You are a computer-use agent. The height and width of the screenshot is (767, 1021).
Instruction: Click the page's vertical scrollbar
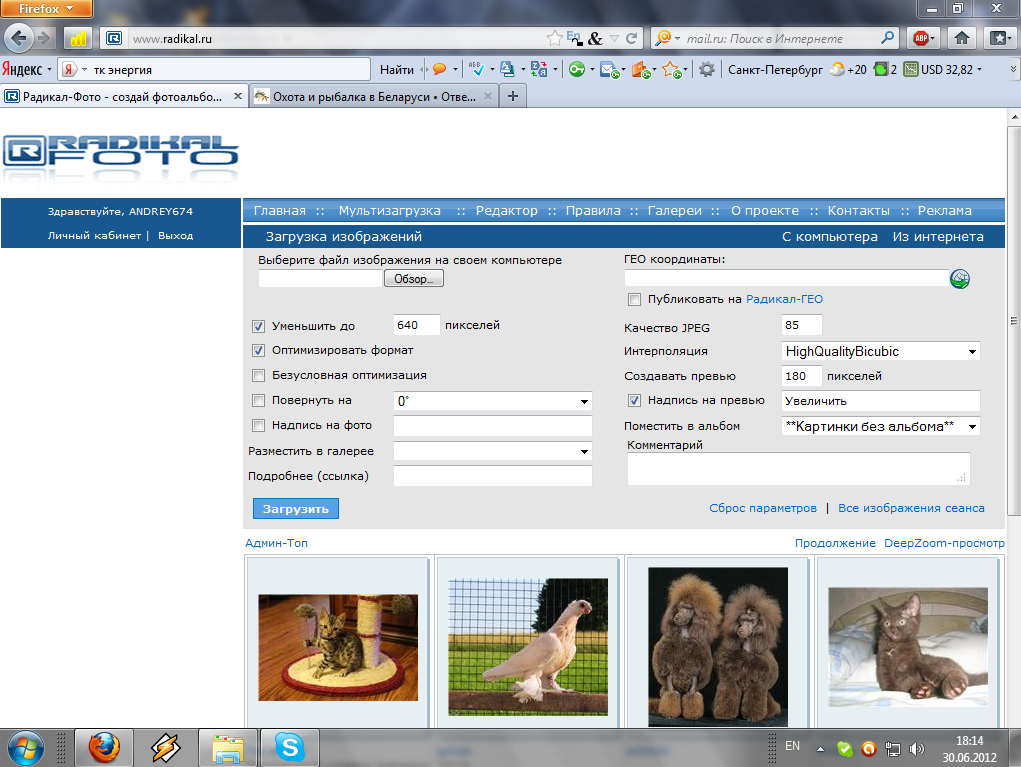pyautogui.click(x=1013, y=322)
